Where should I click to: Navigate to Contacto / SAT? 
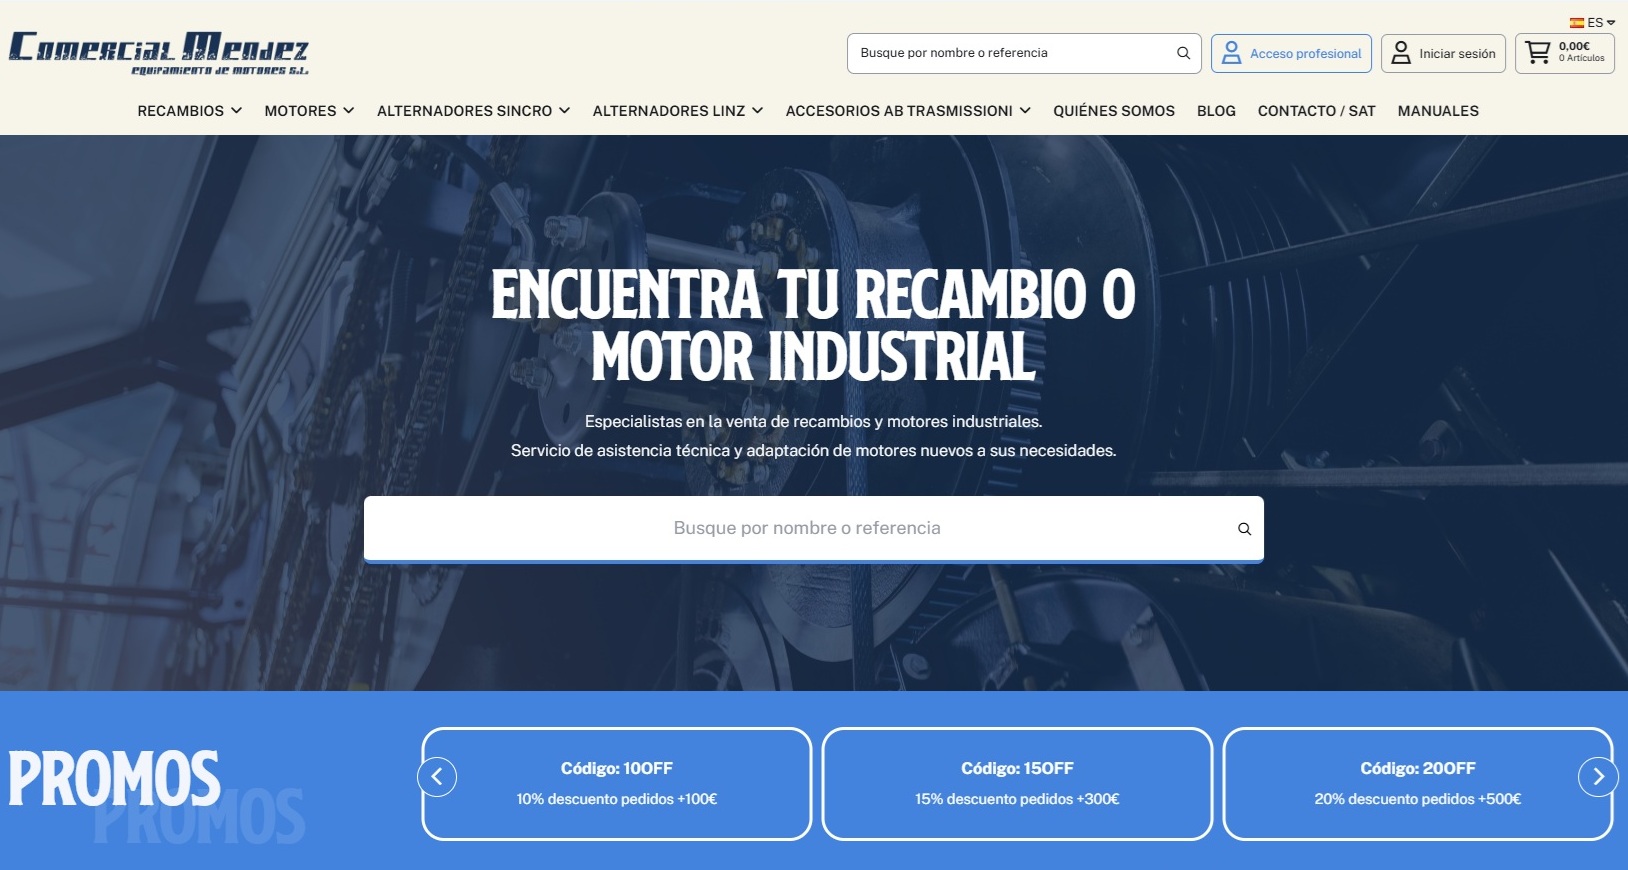(x=1316, y=111)
